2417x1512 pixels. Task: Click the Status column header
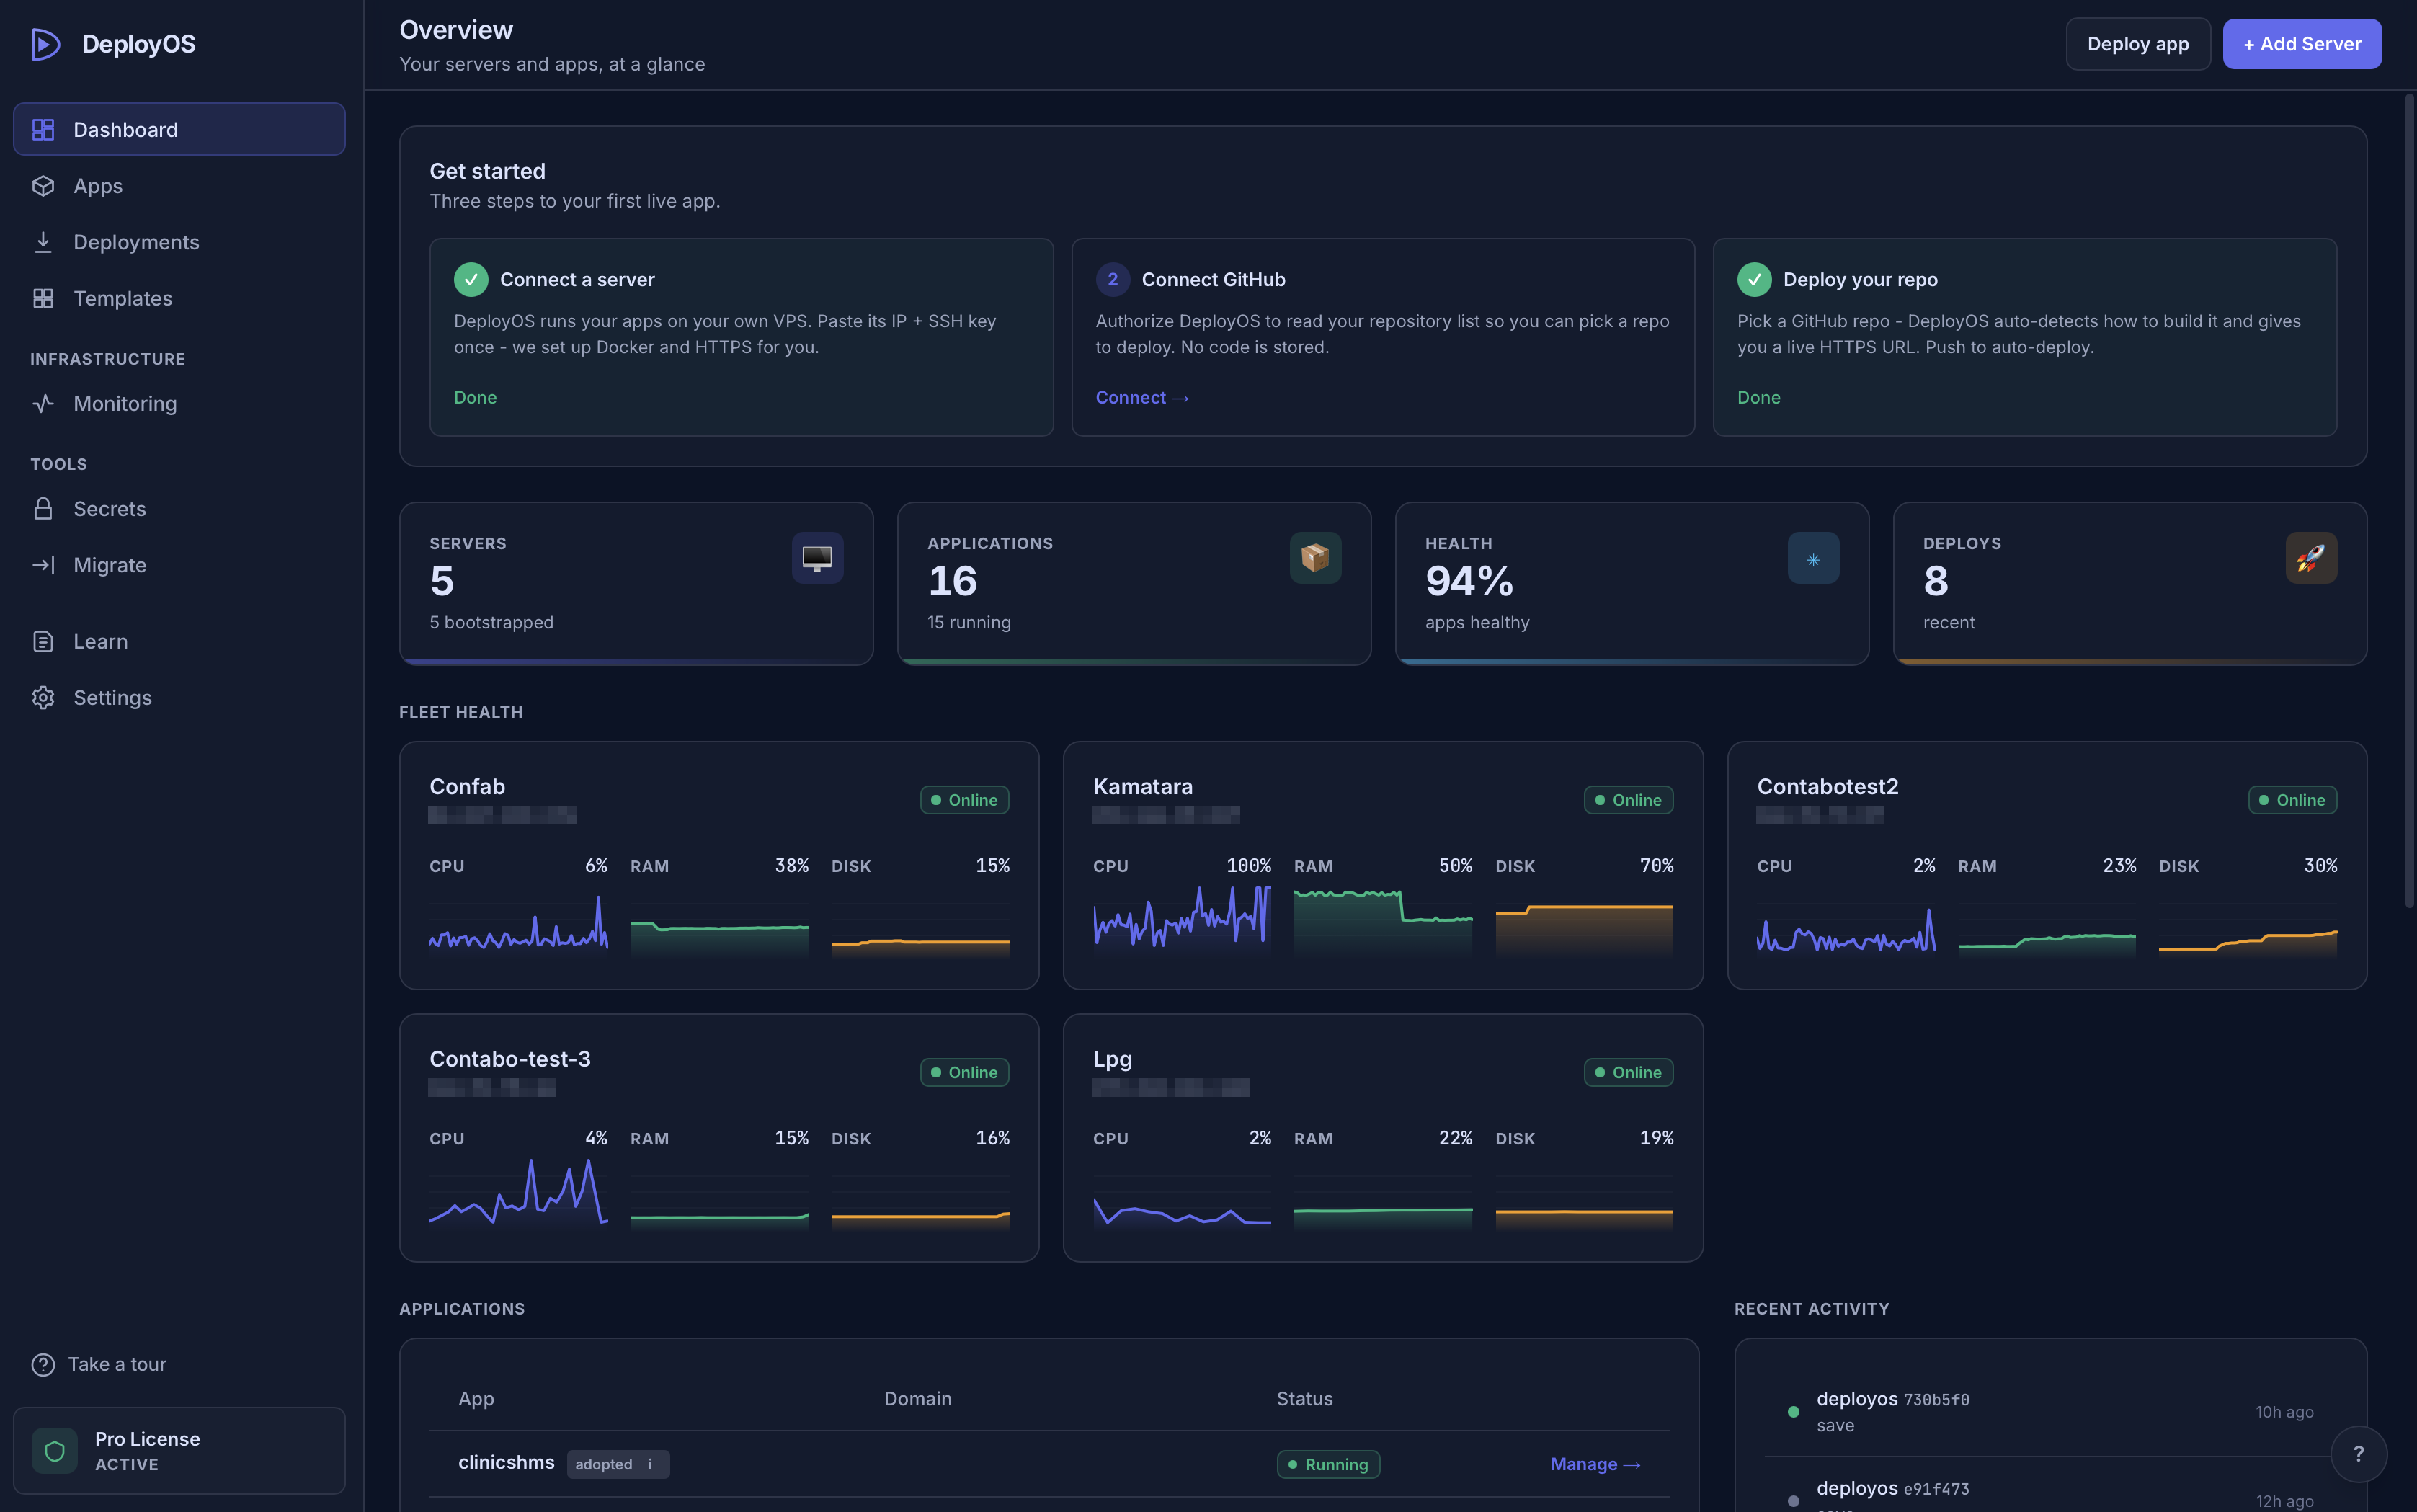(1304, 1399)
